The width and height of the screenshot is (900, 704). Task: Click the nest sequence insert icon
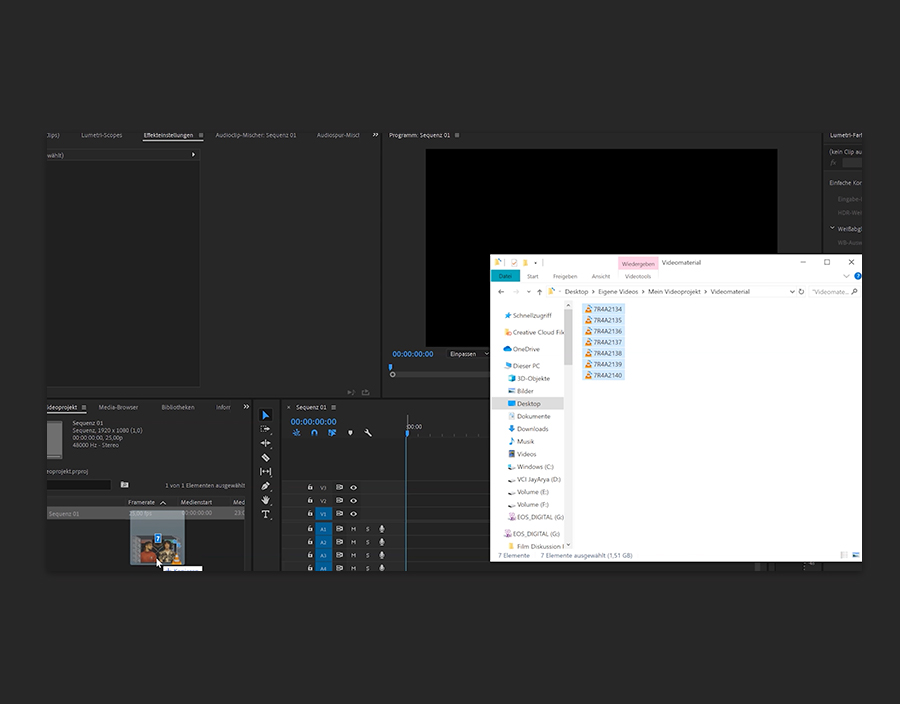296,433
